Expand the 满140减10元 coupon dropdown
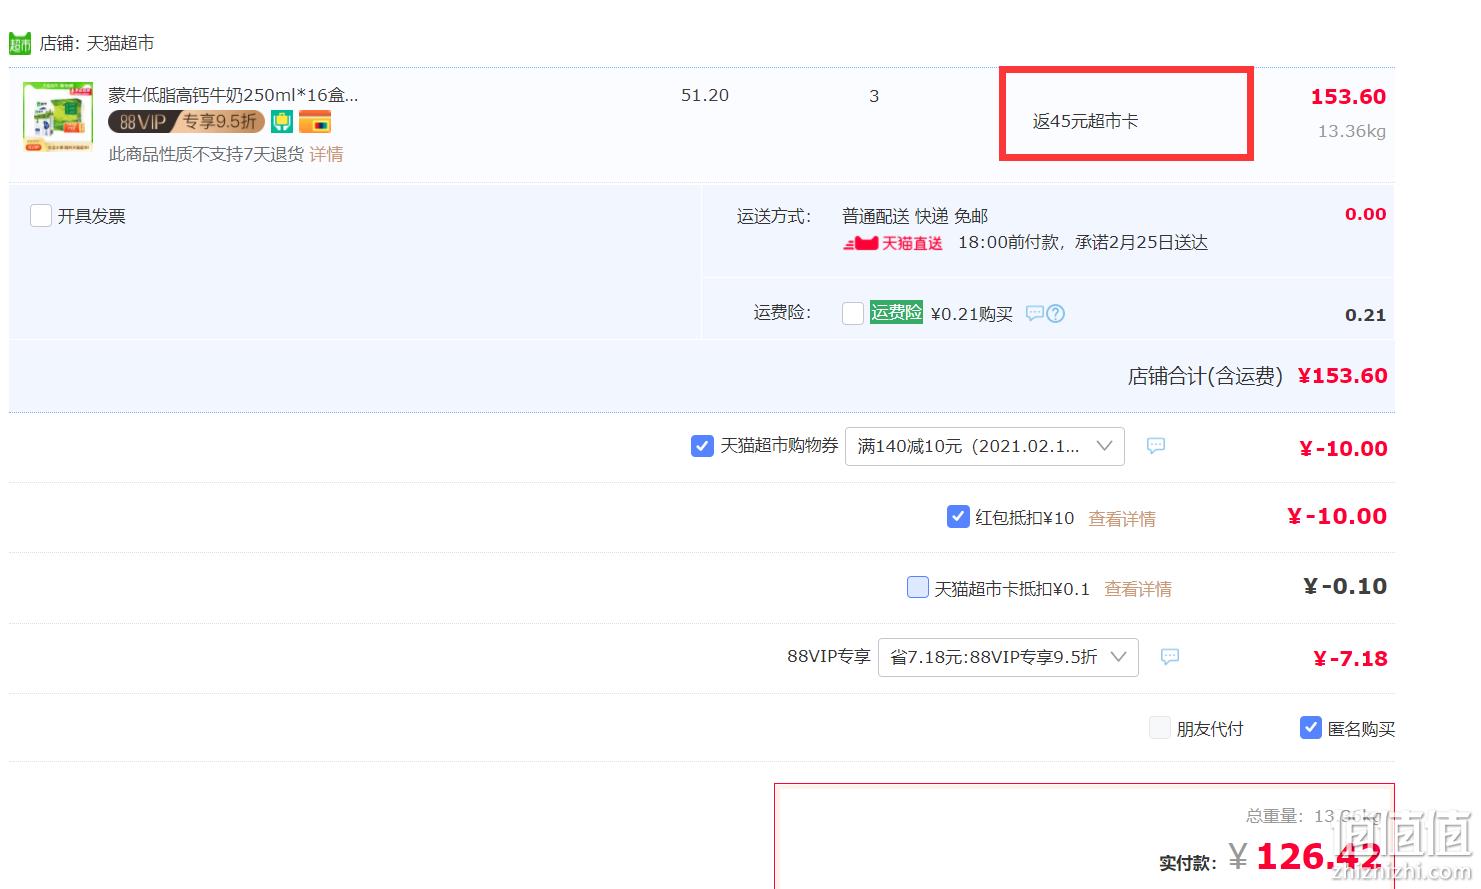1481x889 pixels. (985, 446)
